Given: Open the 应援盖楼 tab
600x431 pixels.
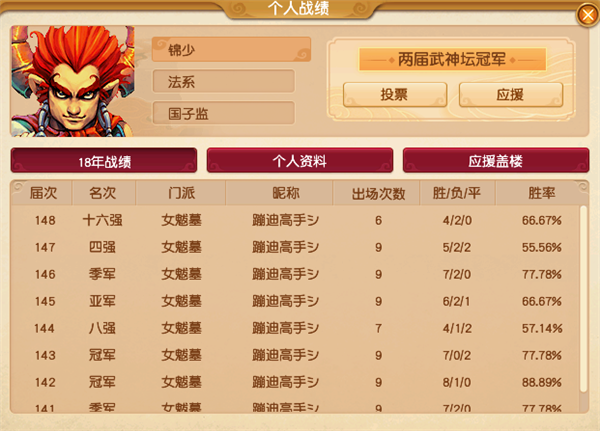Looking at the screenshot, I should (x=496, y=161).
